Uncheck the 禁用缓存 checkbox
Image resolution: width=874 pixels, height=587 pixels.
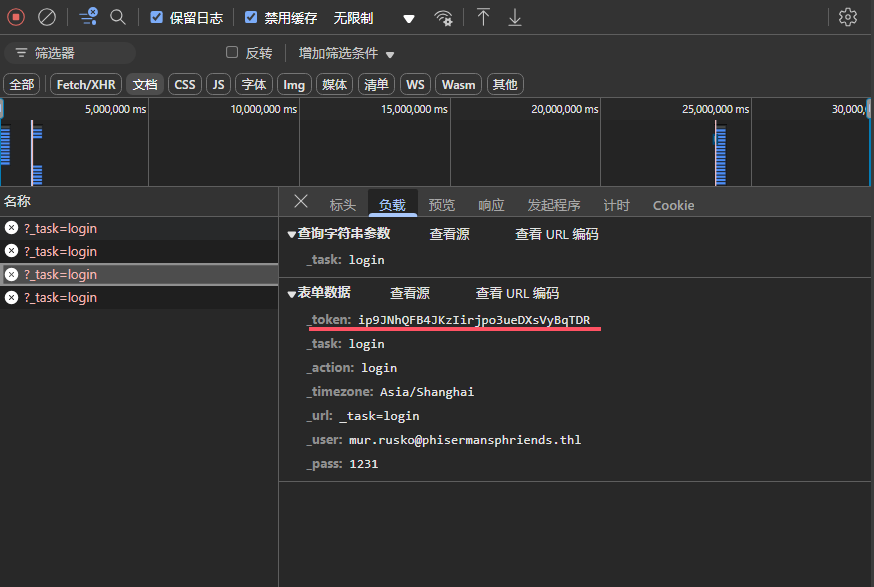251,17
